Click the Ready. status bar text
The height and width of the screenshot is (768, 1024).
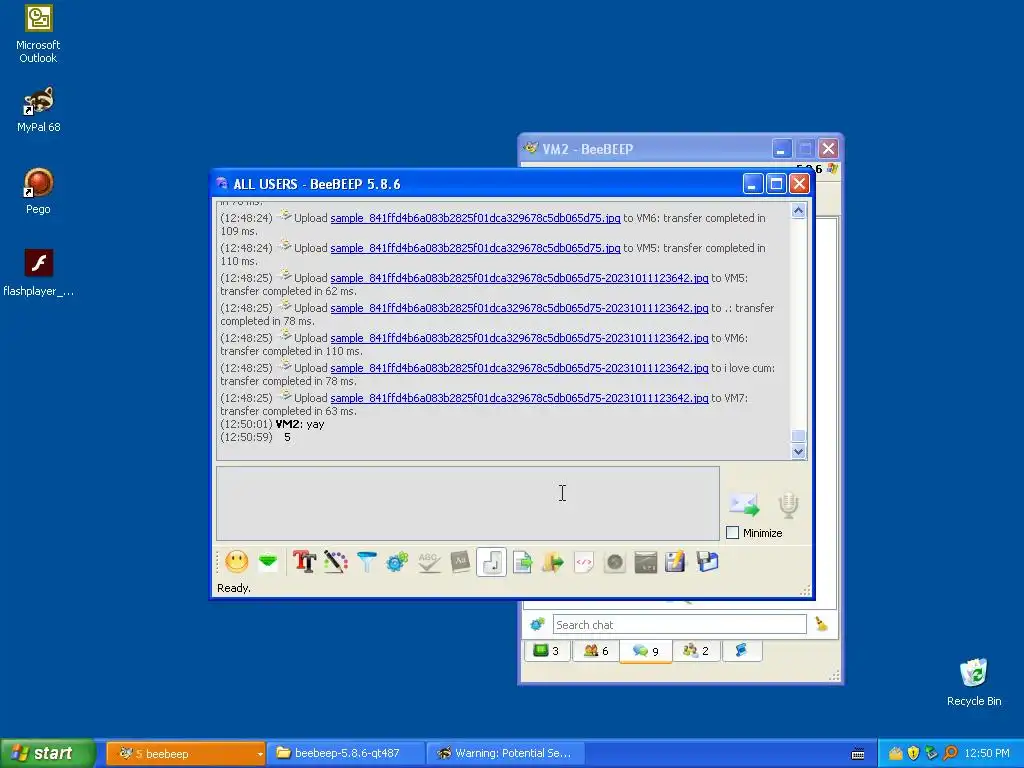(234, 588)
